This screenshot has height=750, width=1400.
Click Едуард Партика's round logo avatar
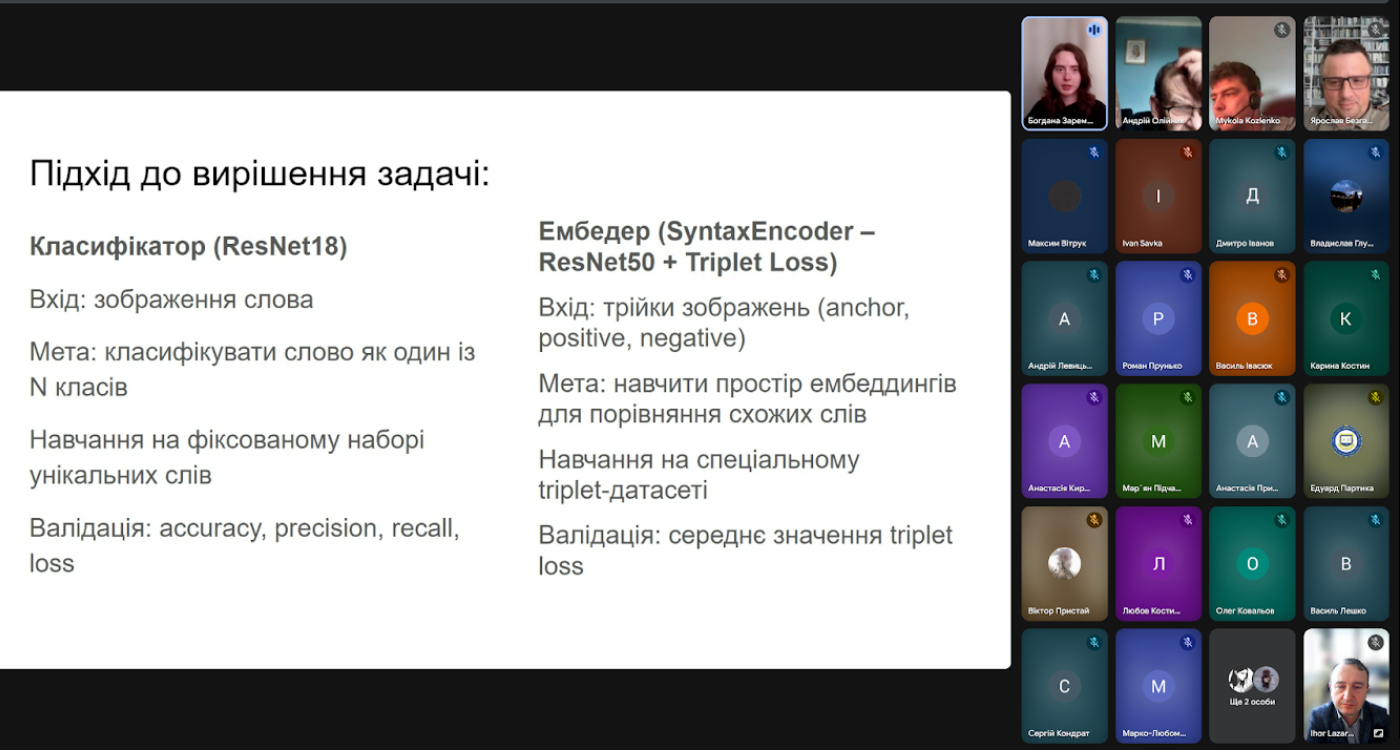pyautogui.click(x=1346, y=441)
